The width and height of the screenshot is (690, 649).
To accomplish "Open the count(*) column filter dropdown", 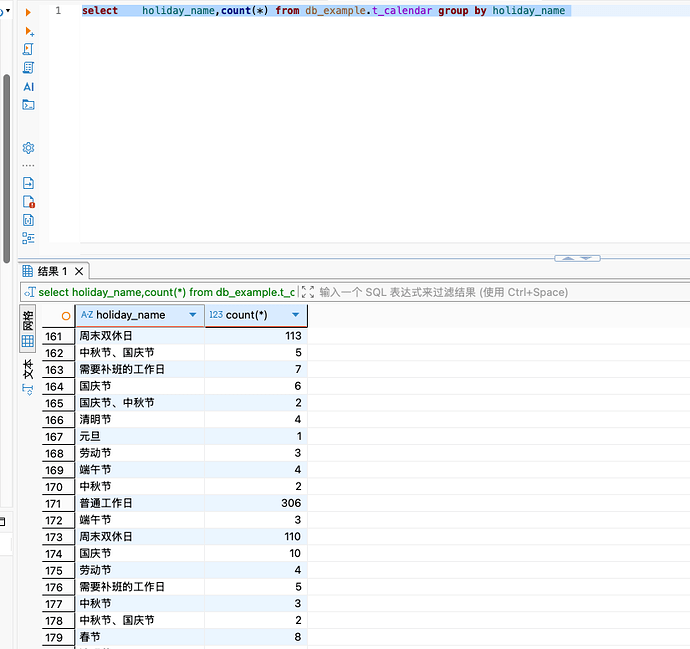I will coord(296,315).
